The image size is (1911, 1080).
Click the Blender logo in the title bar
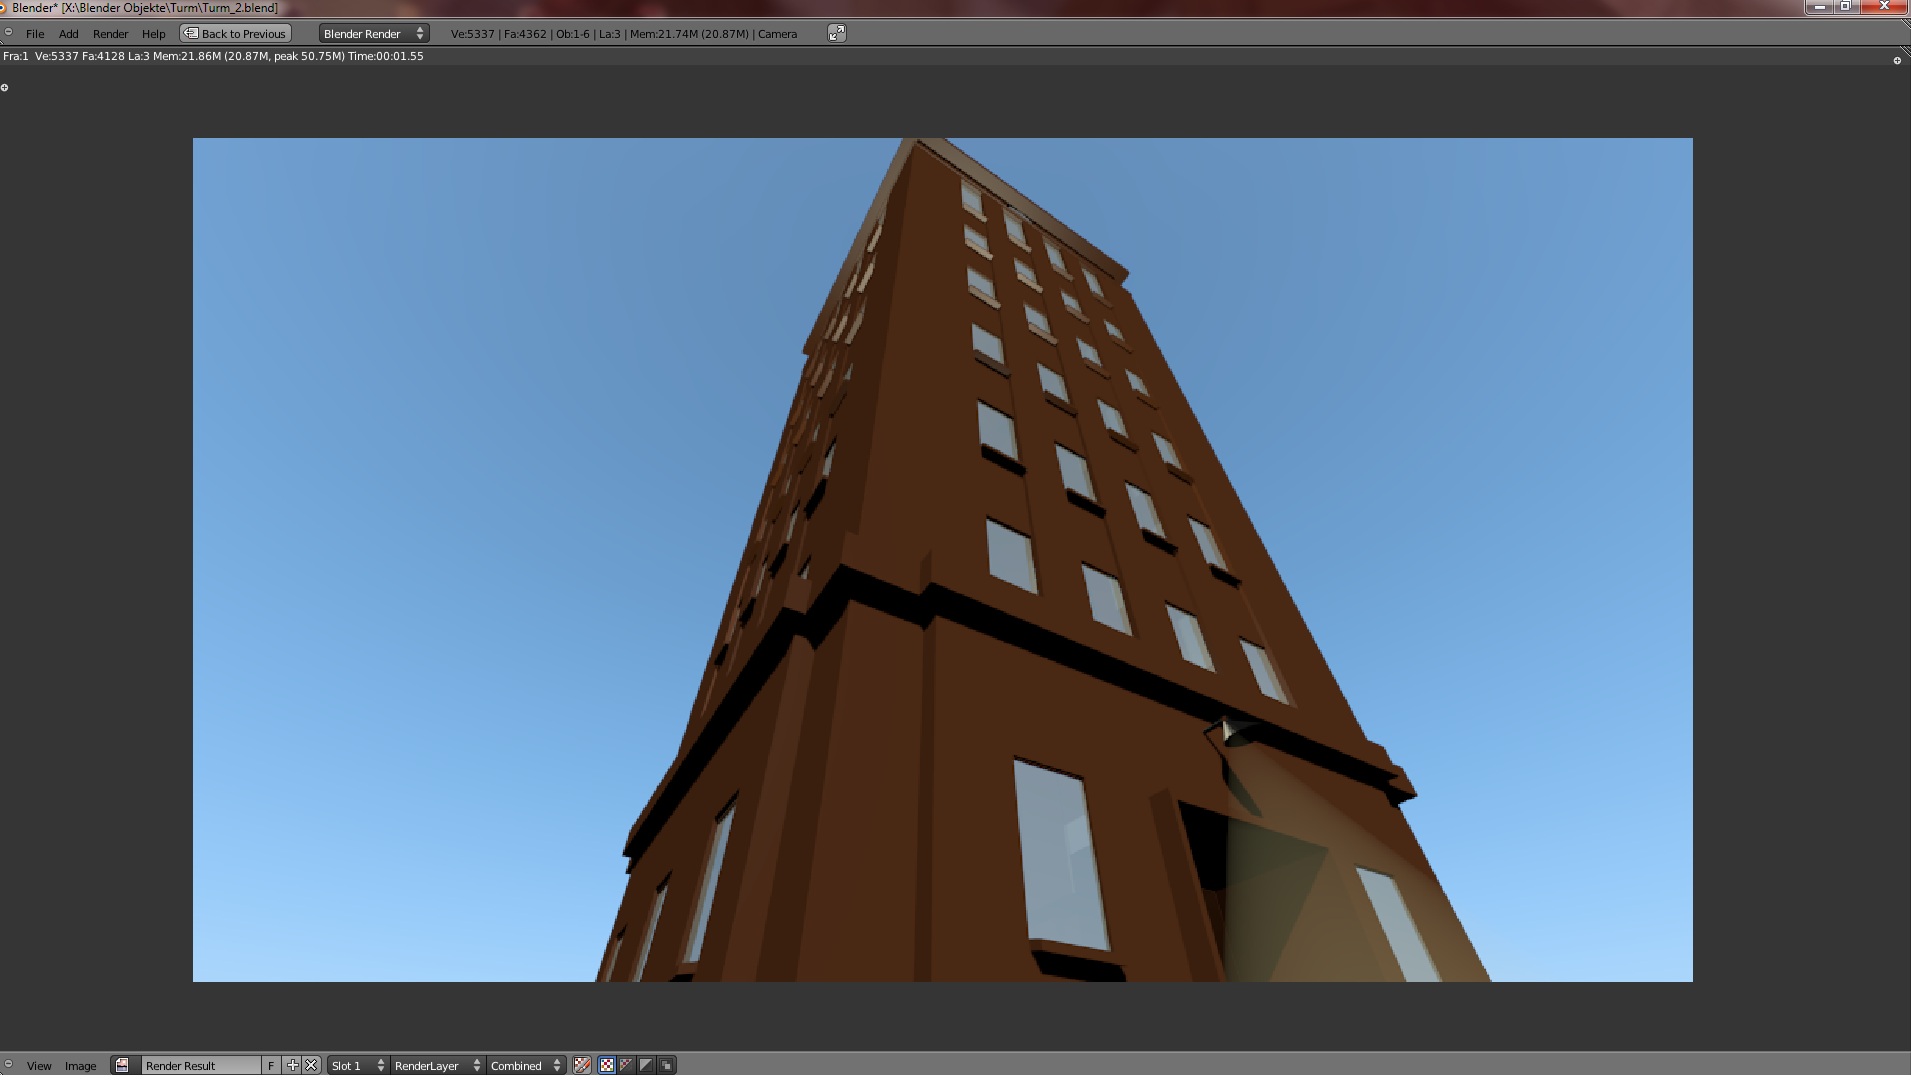[3, 8]
